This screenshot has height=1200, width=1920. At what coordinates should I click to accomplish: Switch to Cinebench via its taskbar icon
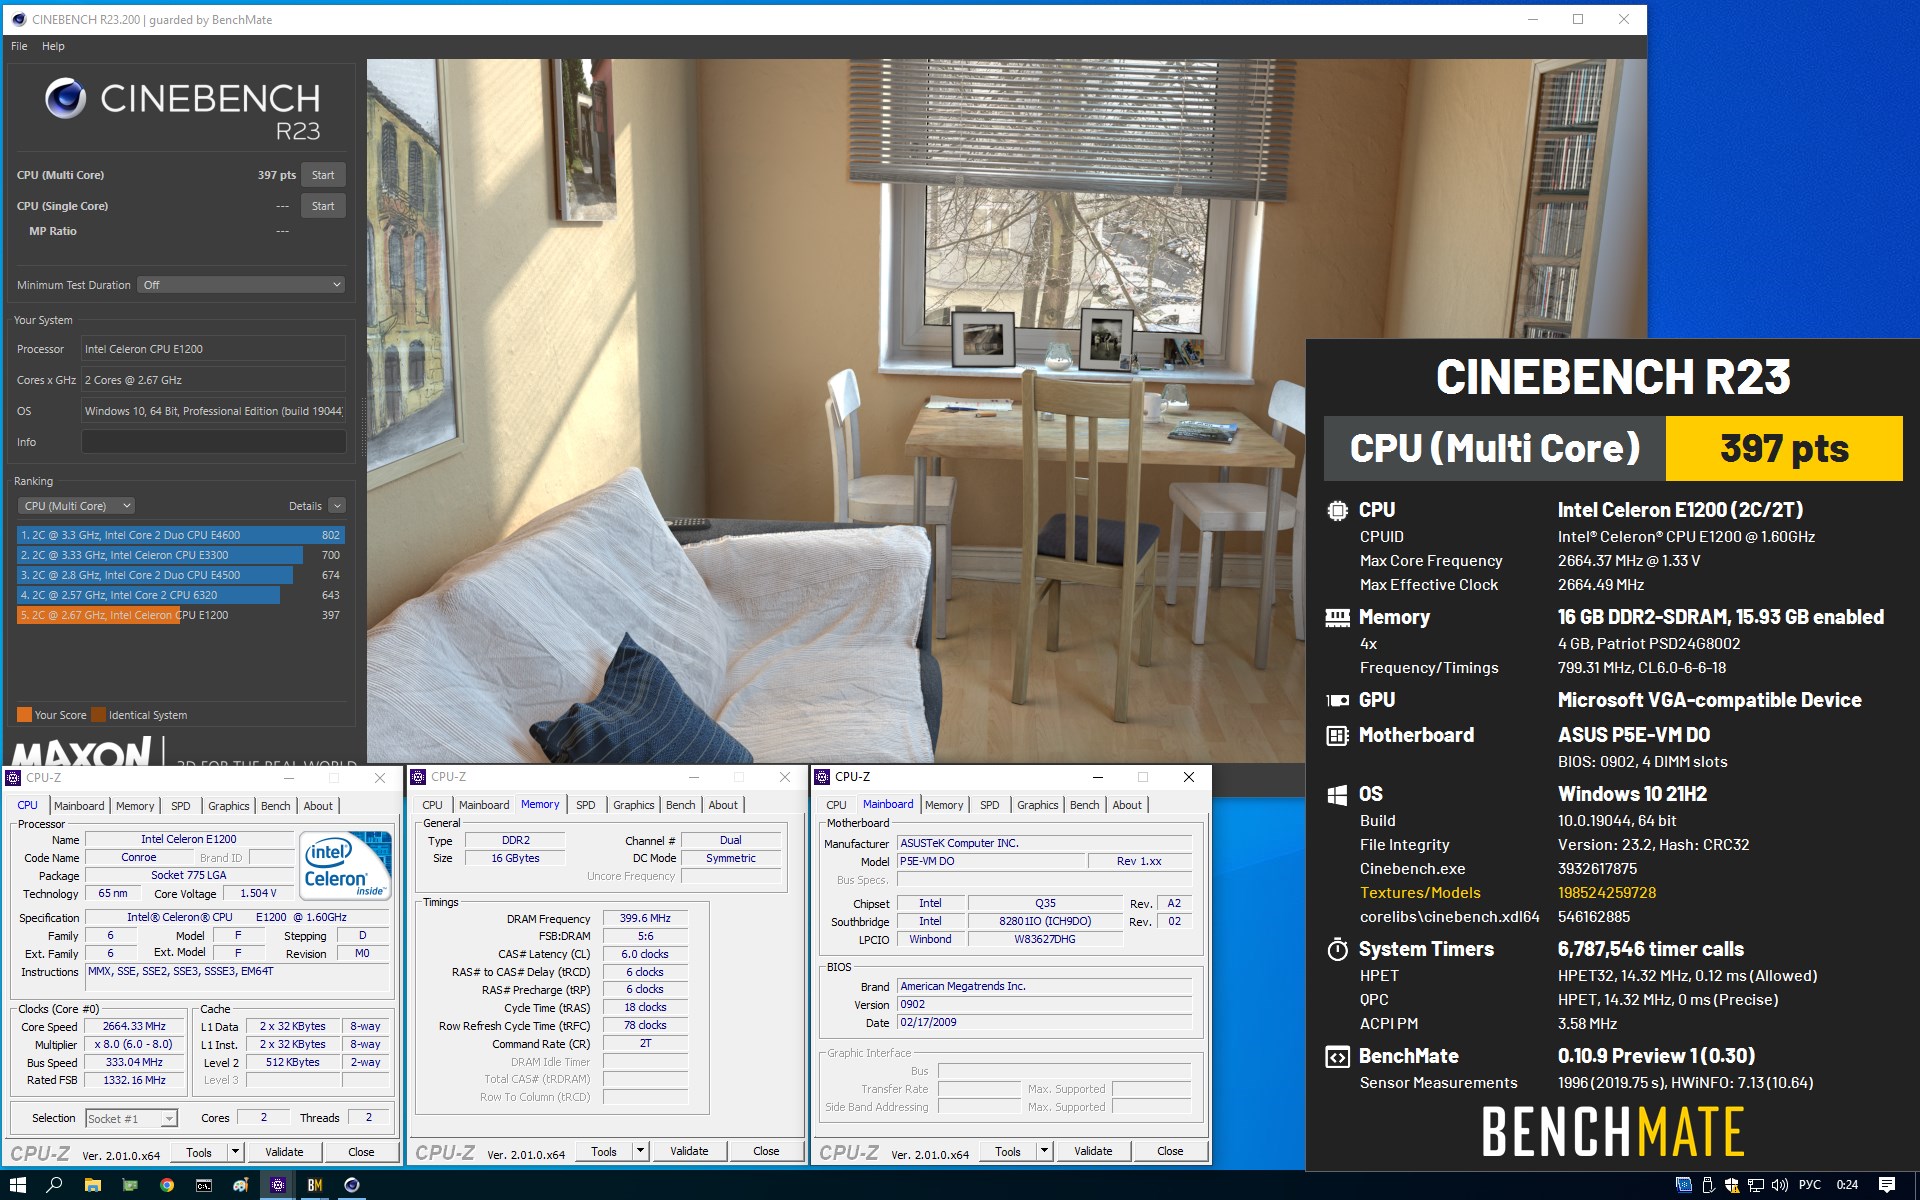pyautogui.click(x=352, y=1185)
